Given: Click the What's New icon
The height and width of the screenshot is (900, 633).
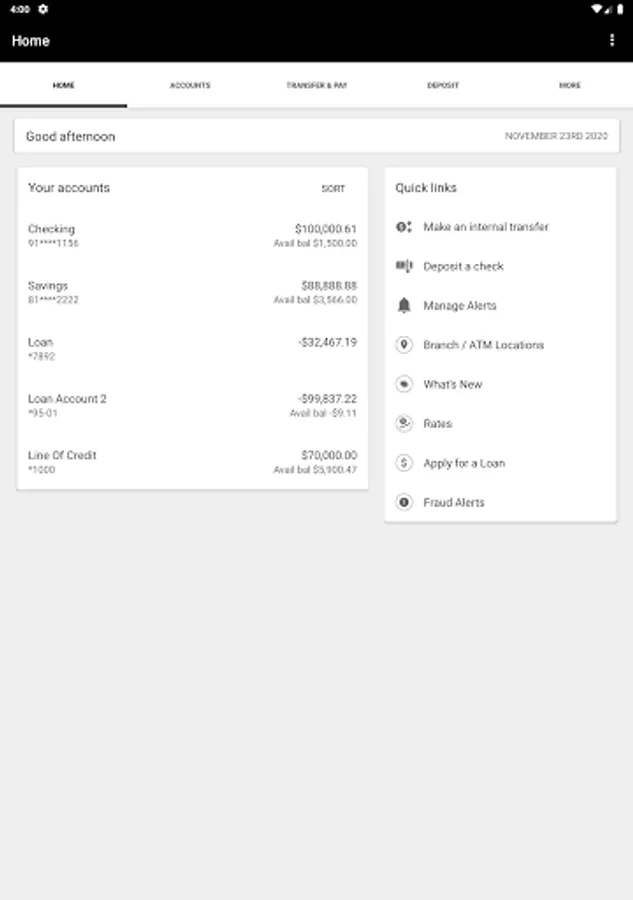Looking at the screenshot, I should (x=404, y=384).
